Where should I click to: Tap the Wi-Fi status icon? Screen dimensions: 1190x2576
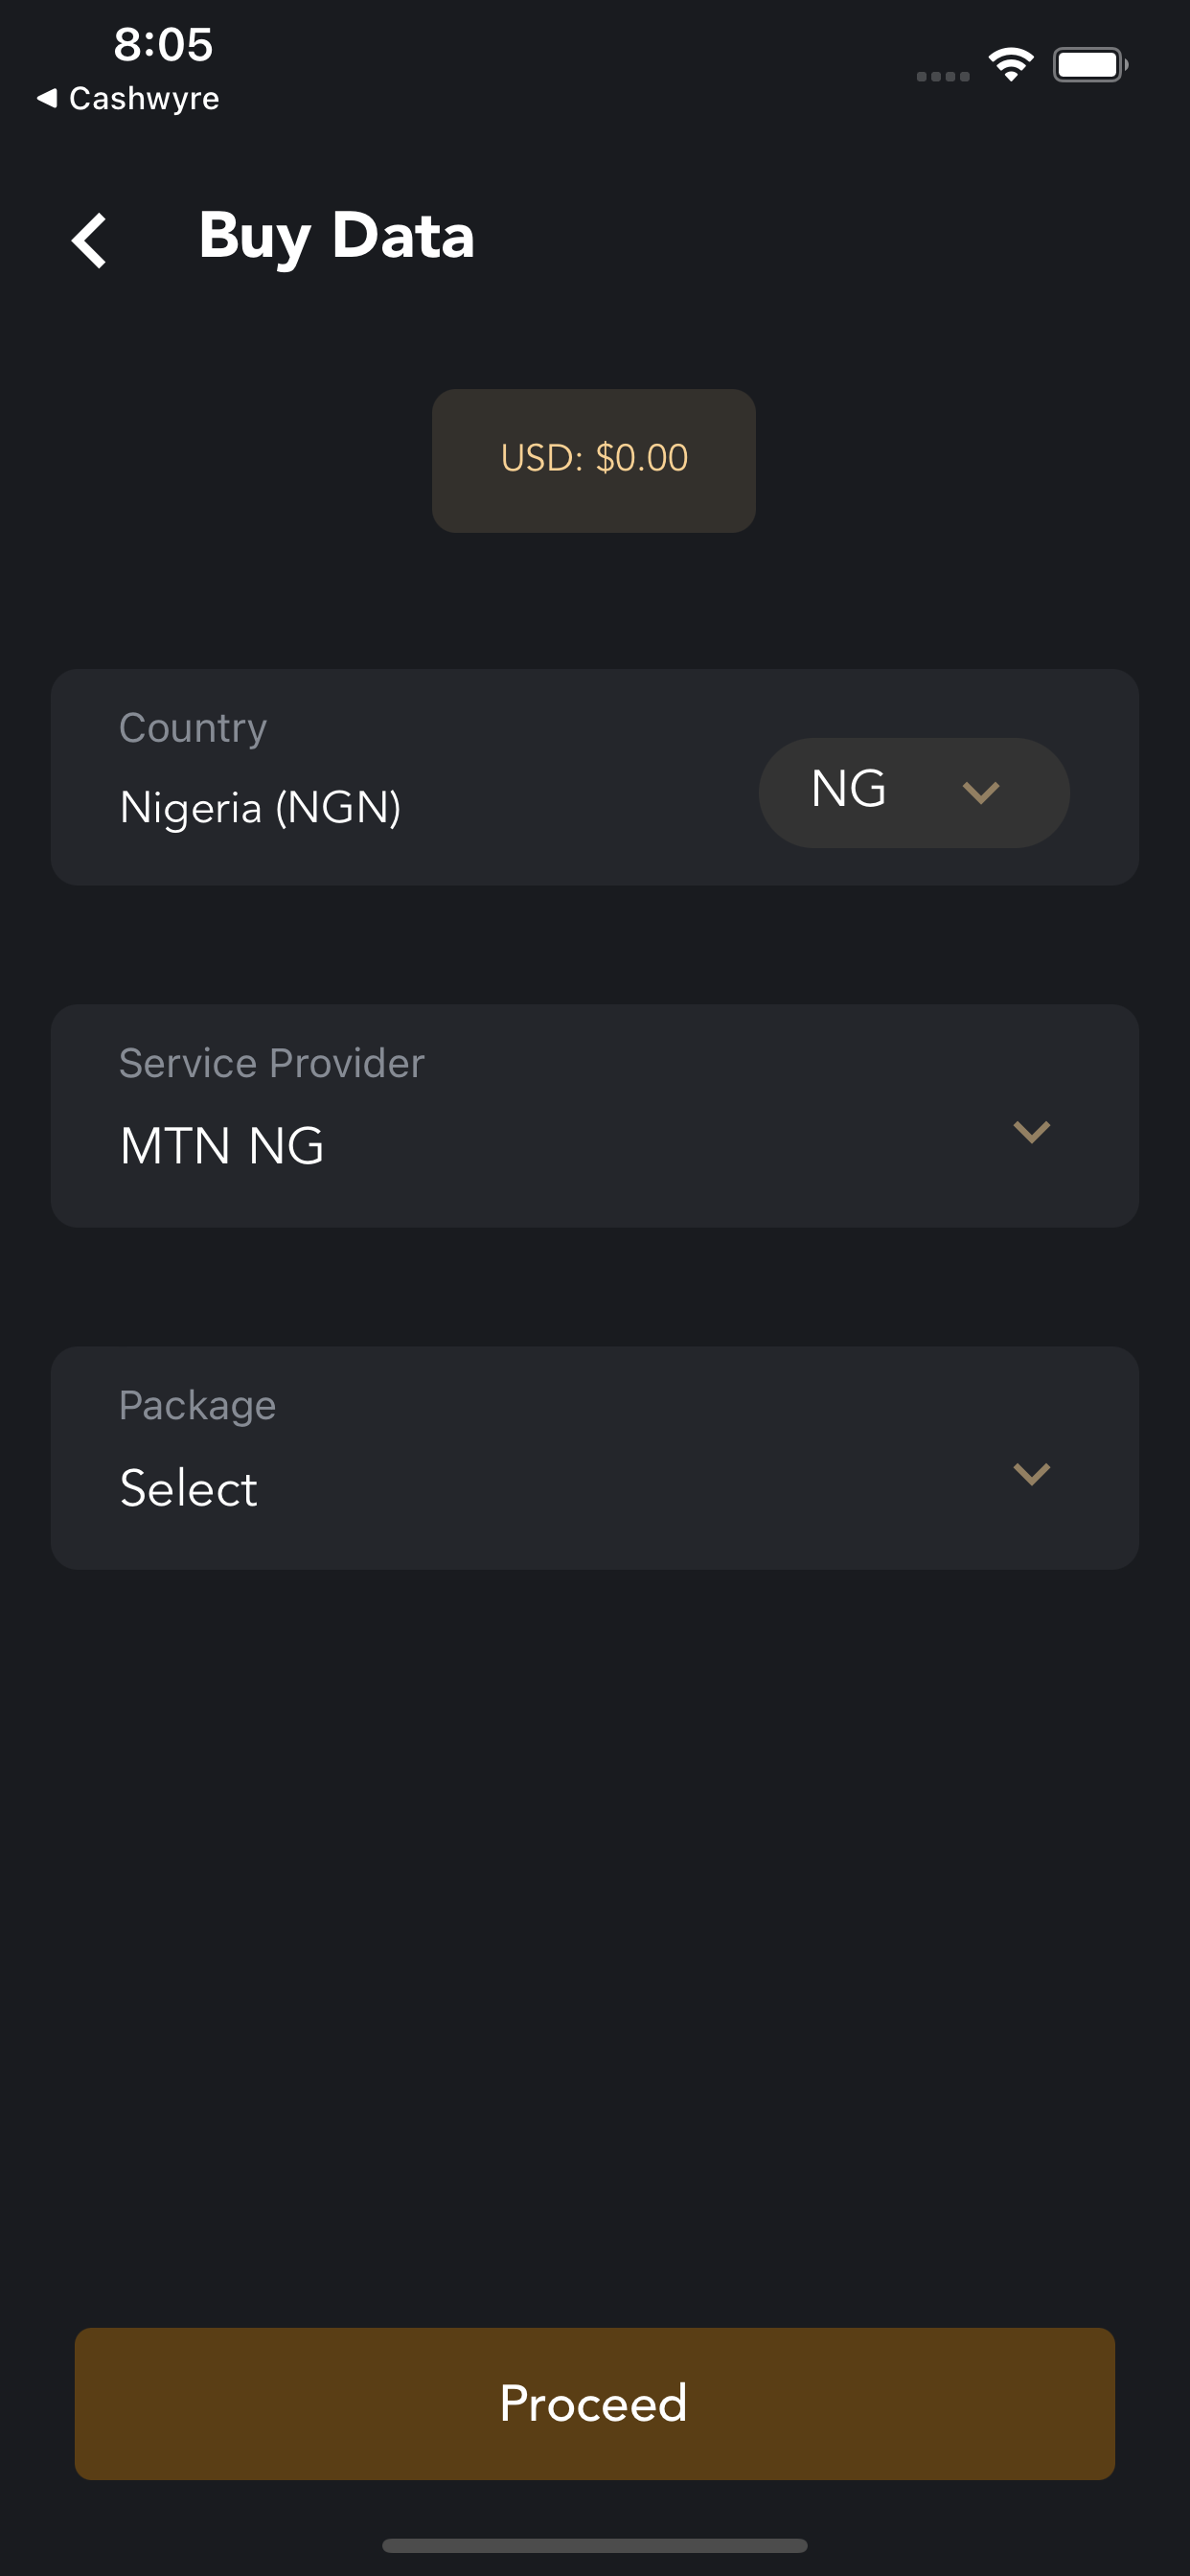click(1011, 65)
